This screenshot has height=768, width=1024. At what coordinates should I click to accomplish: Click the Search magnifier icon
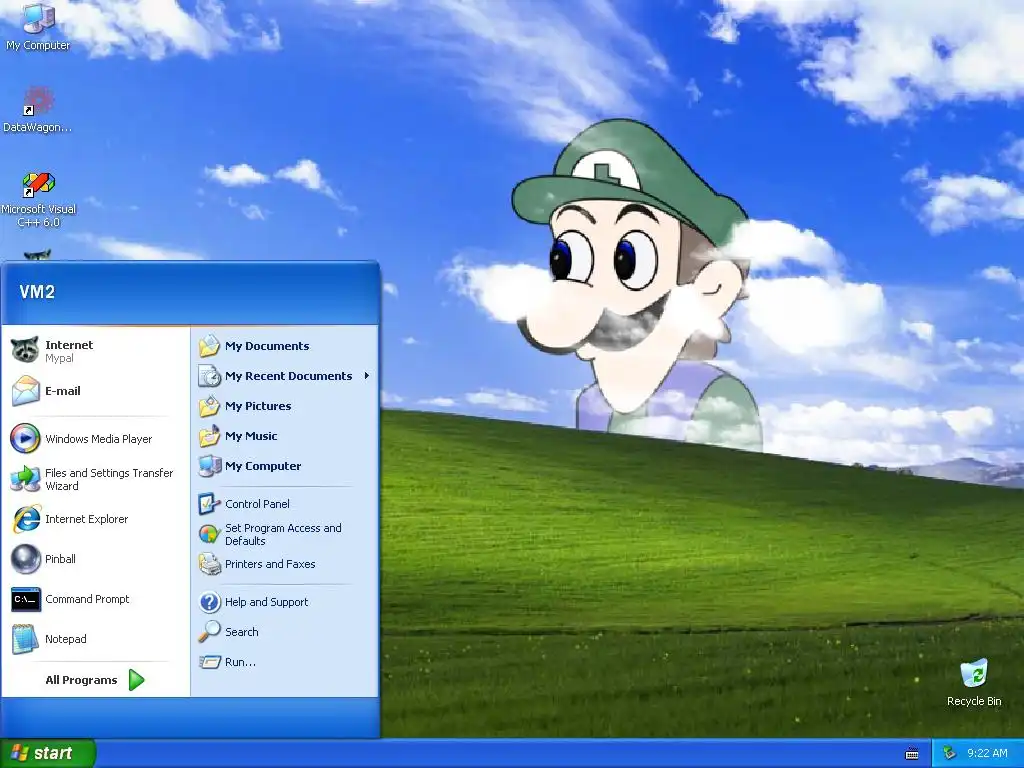209,632
